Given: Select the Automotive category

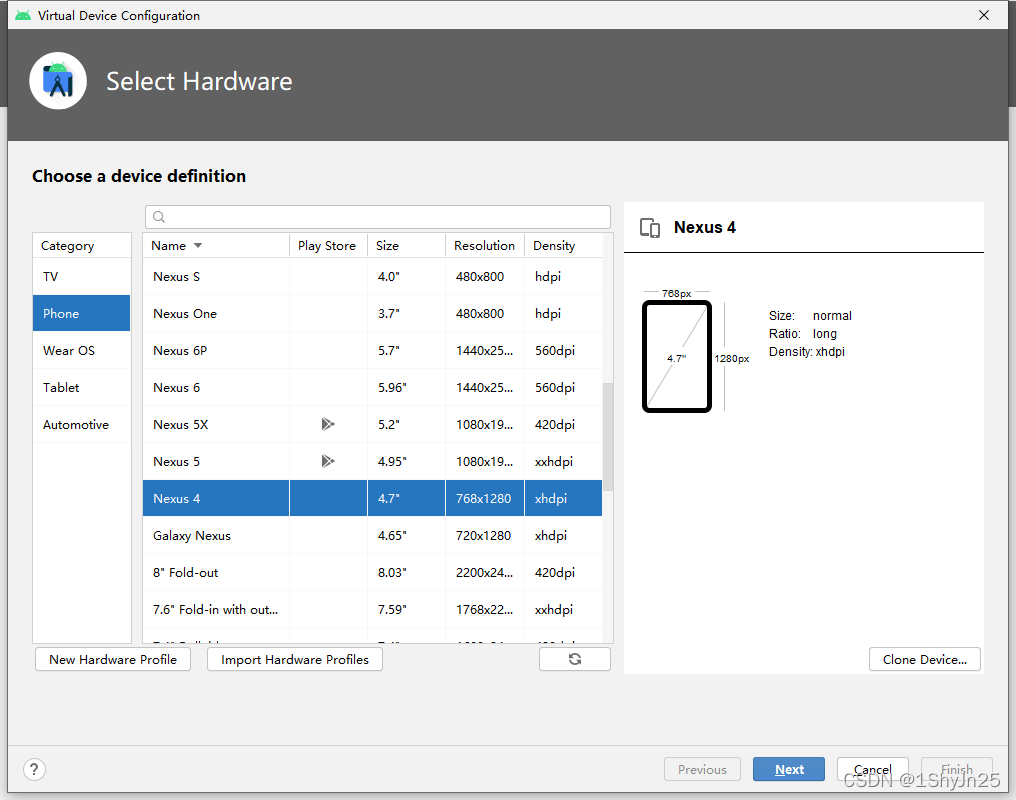Looking at the screenshot, I should pyautogui.click(x=82, y=424).
